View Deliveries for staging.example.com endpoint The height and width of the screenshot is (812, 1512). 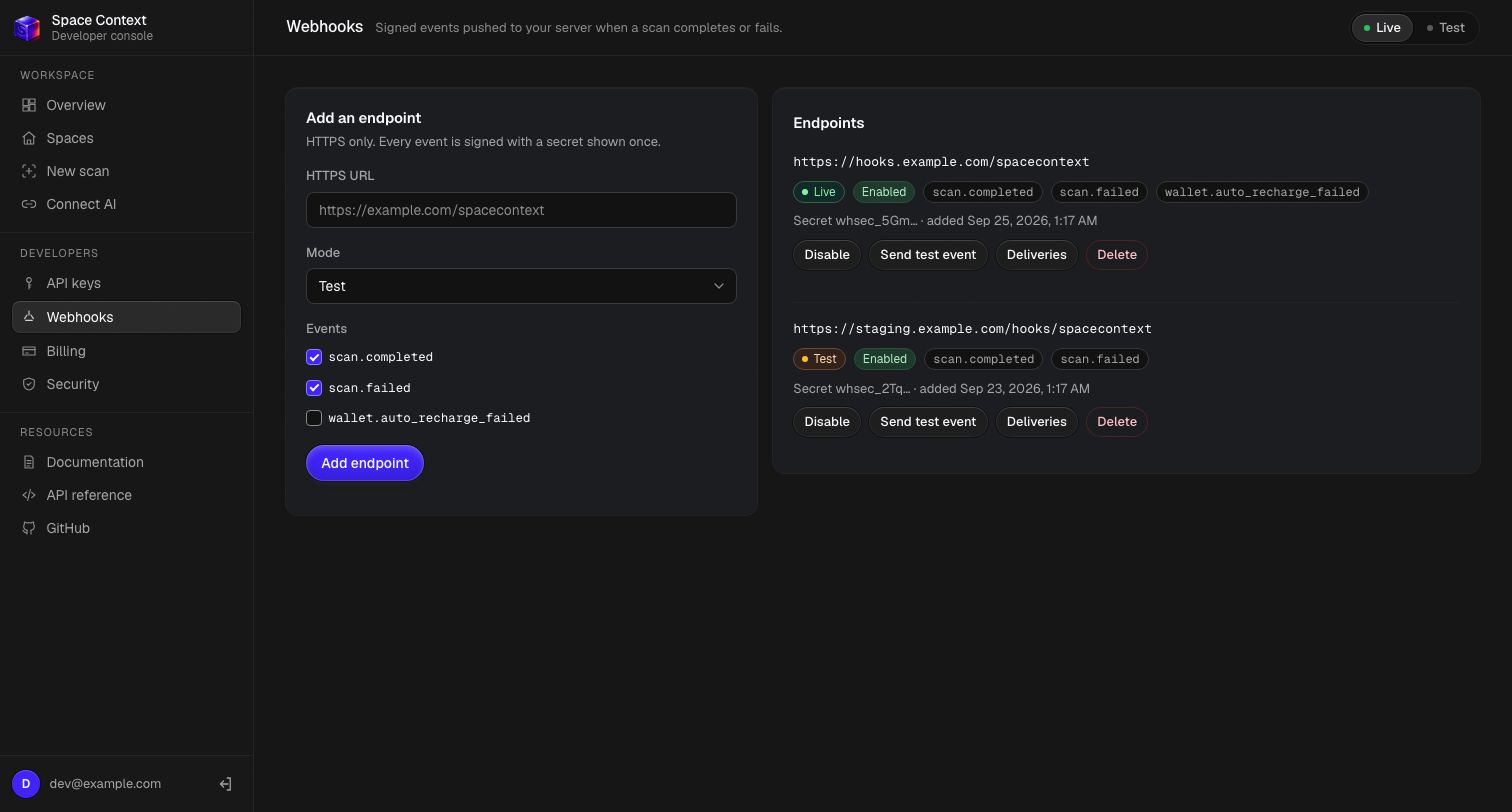pos(1036,421)
